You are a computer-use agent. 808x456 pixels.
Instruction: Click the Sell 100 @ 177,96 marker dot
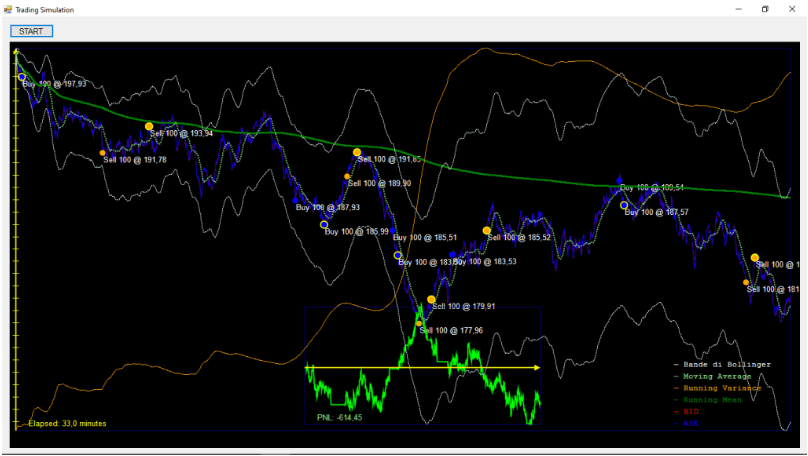coord(419,323)
